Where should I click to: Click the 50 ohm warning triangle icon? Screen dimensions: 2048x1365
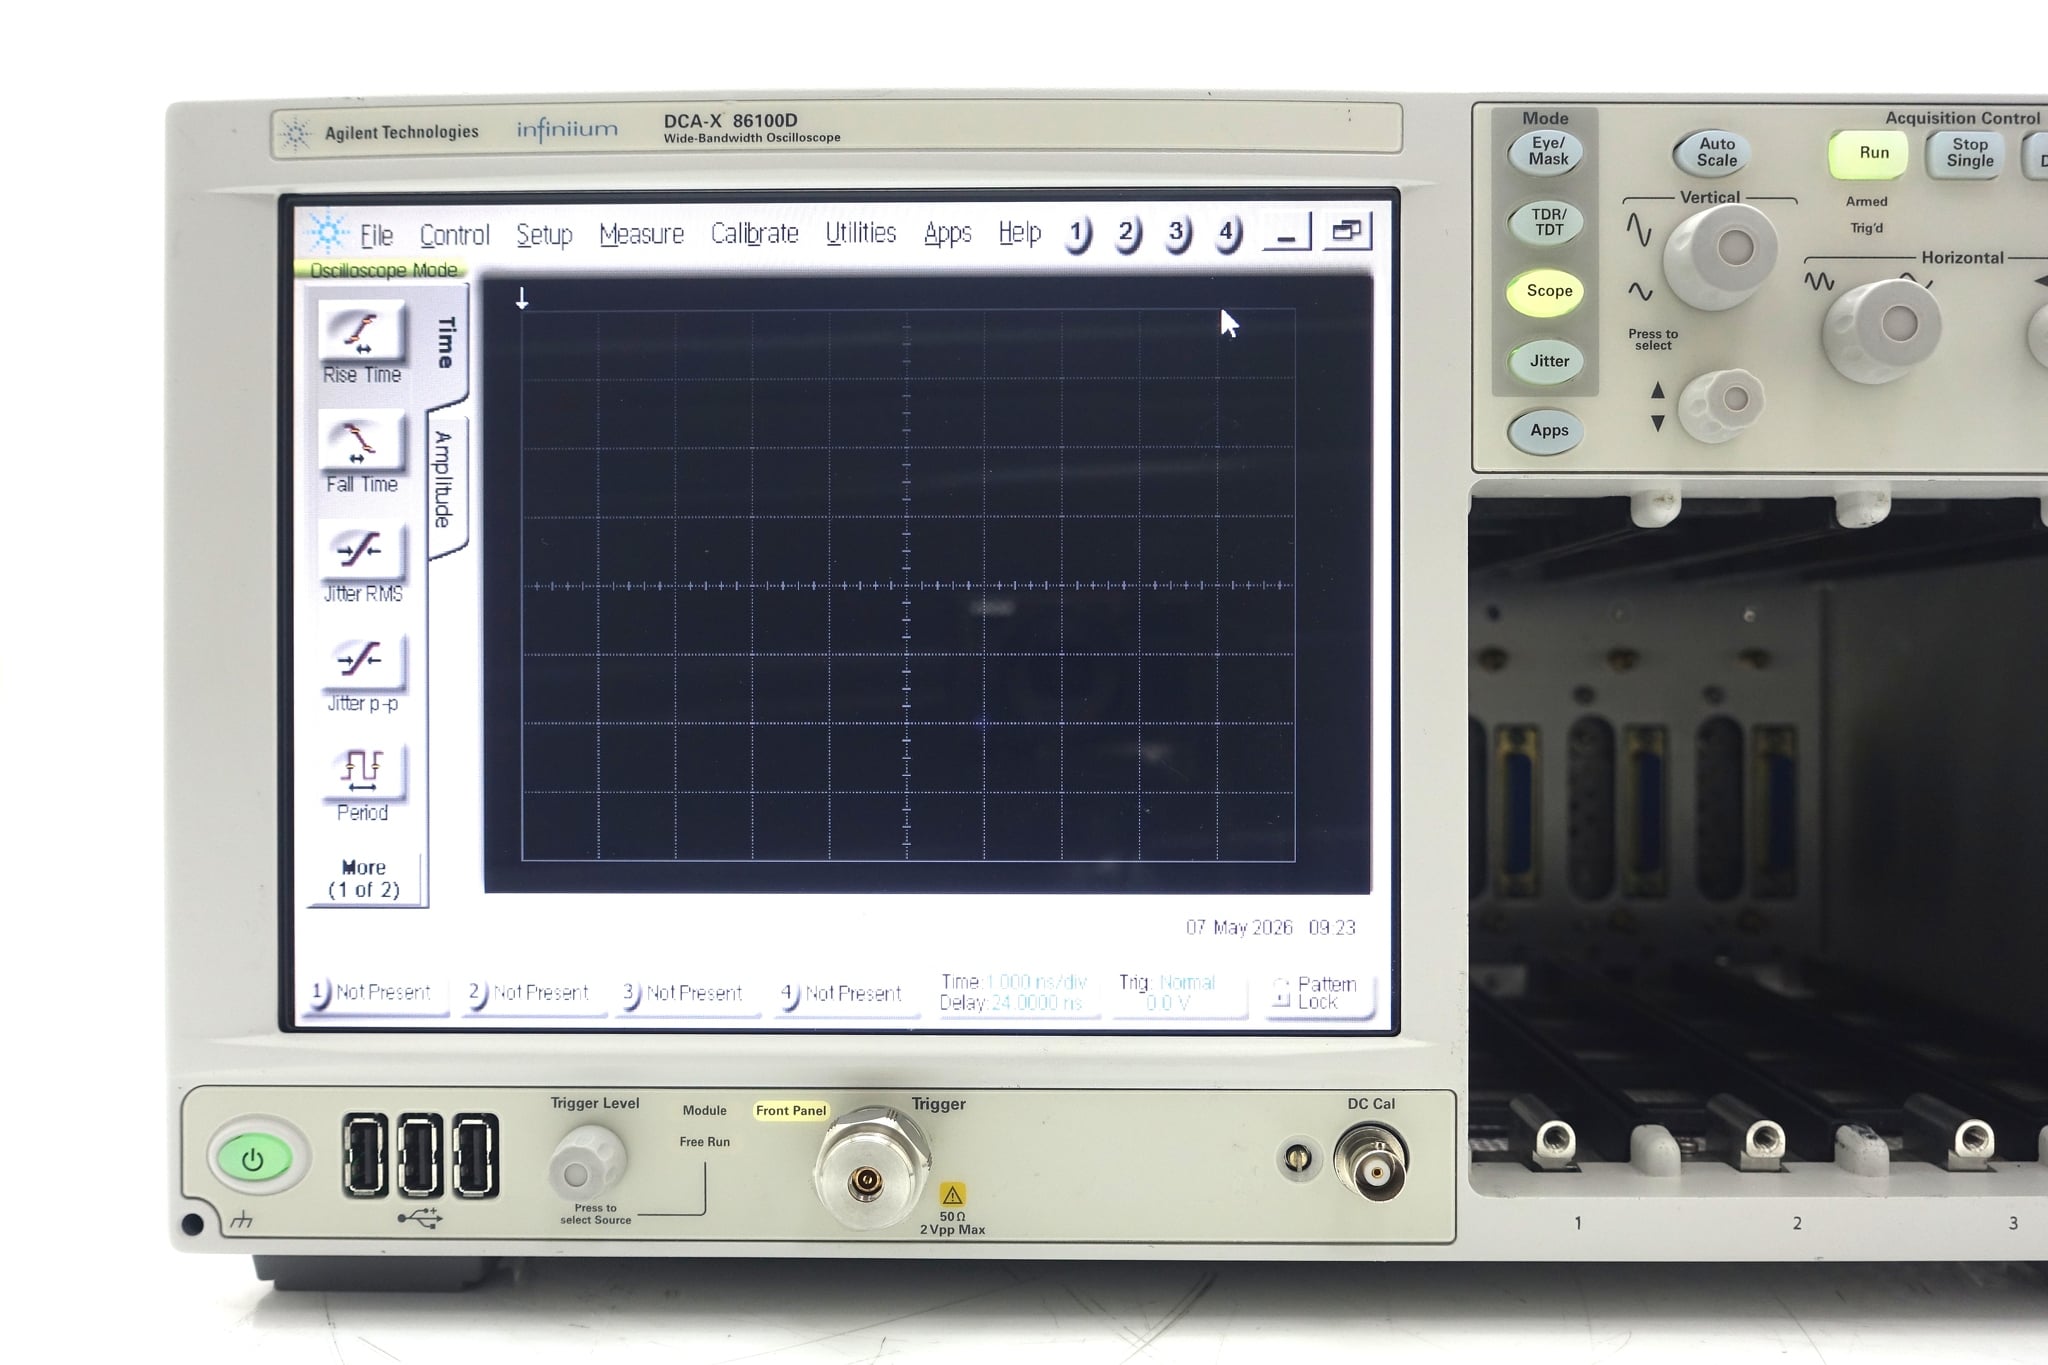tap(952, 1195)
